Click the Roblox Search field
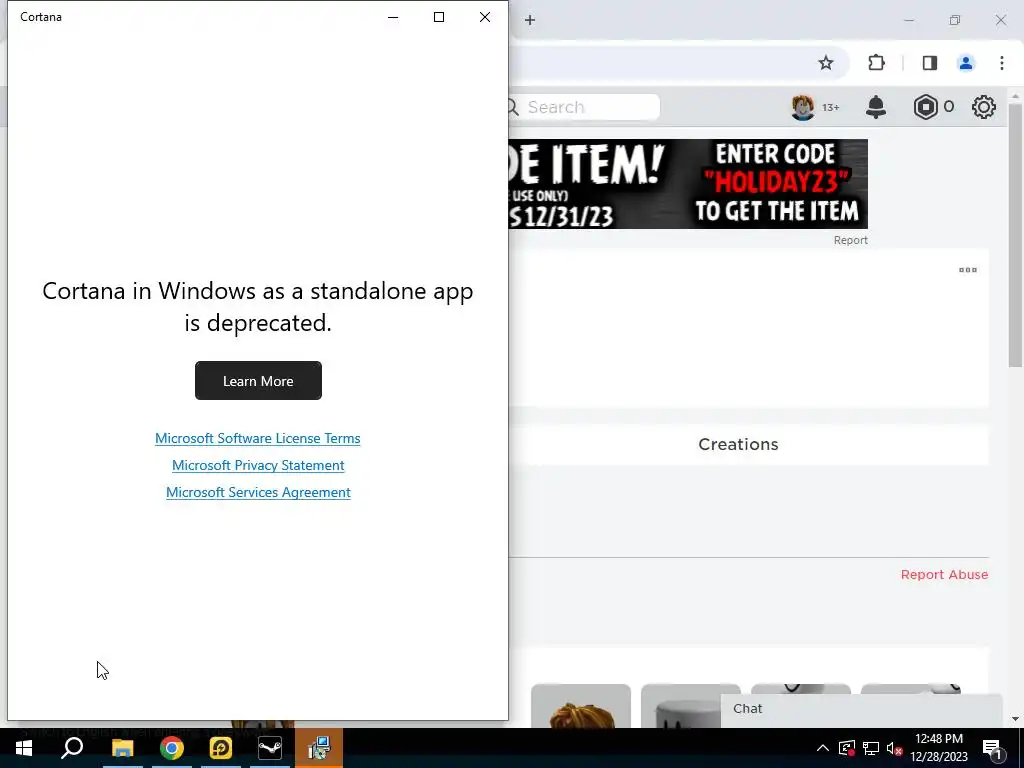 click(x=584, y=107)
